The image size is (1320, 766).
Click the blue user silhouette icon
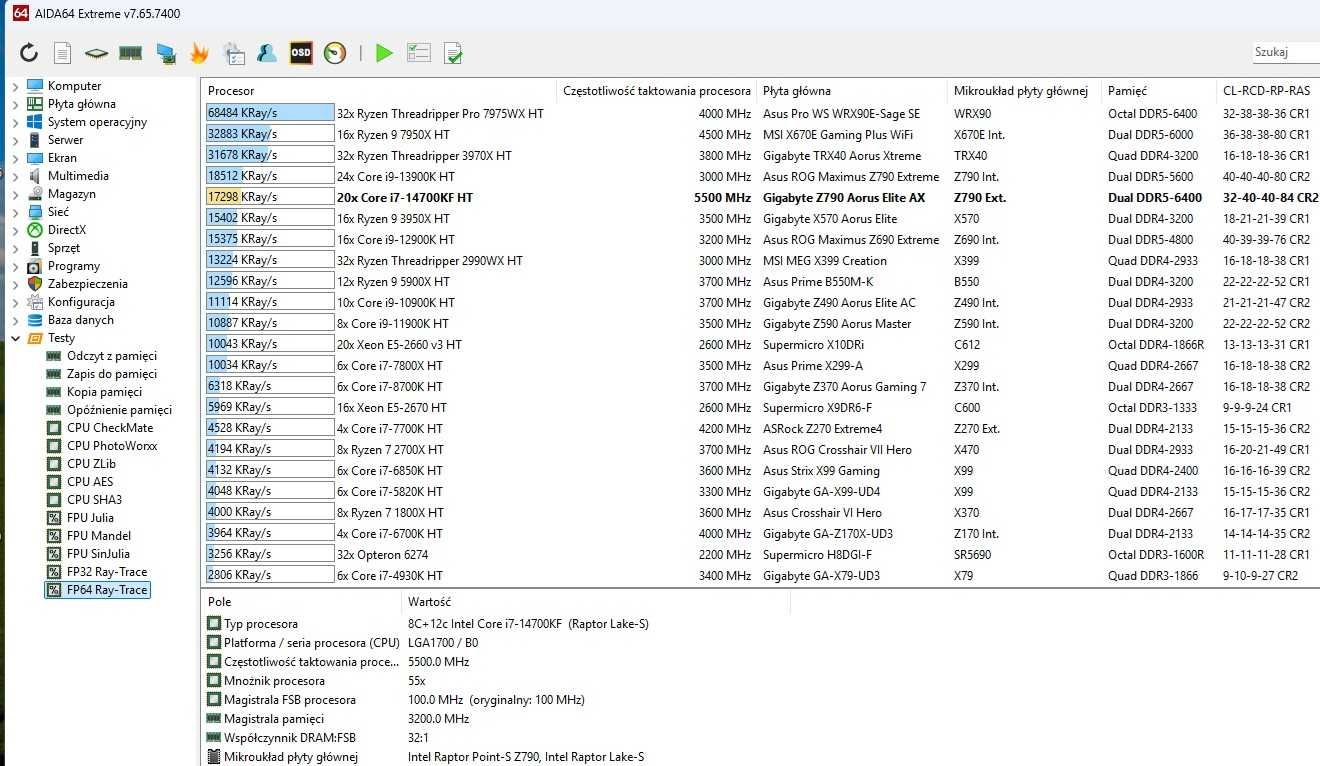267,53
